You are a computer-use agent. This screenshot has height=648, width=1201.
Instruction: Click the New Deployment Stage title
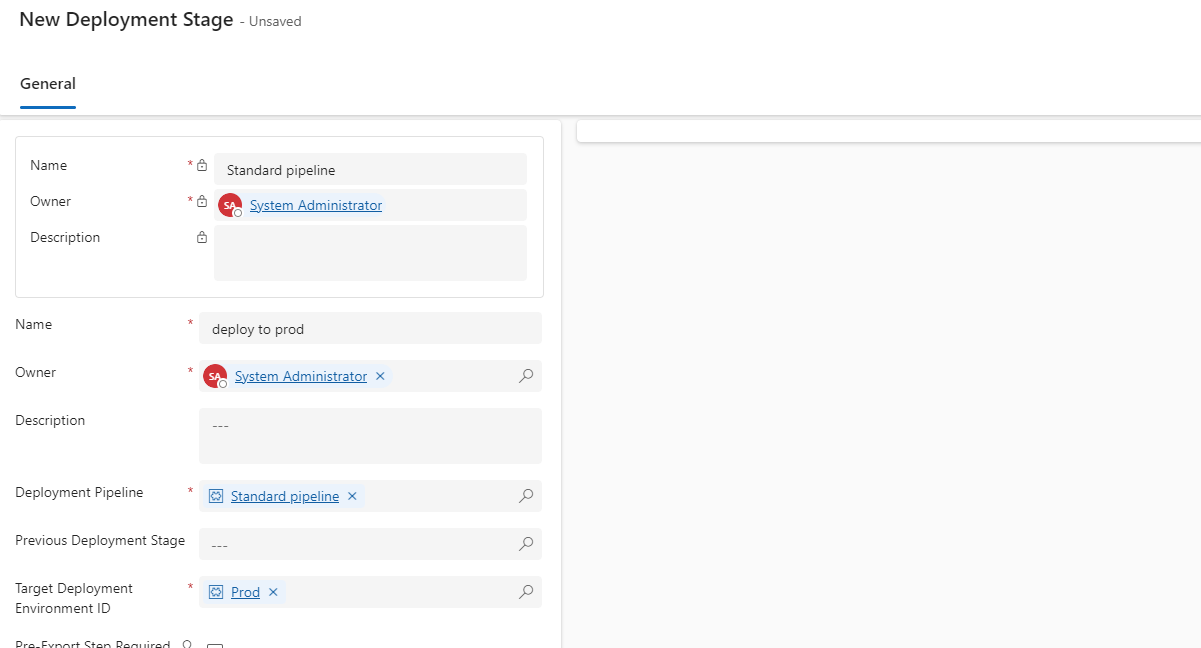click(x=125, y=19)
